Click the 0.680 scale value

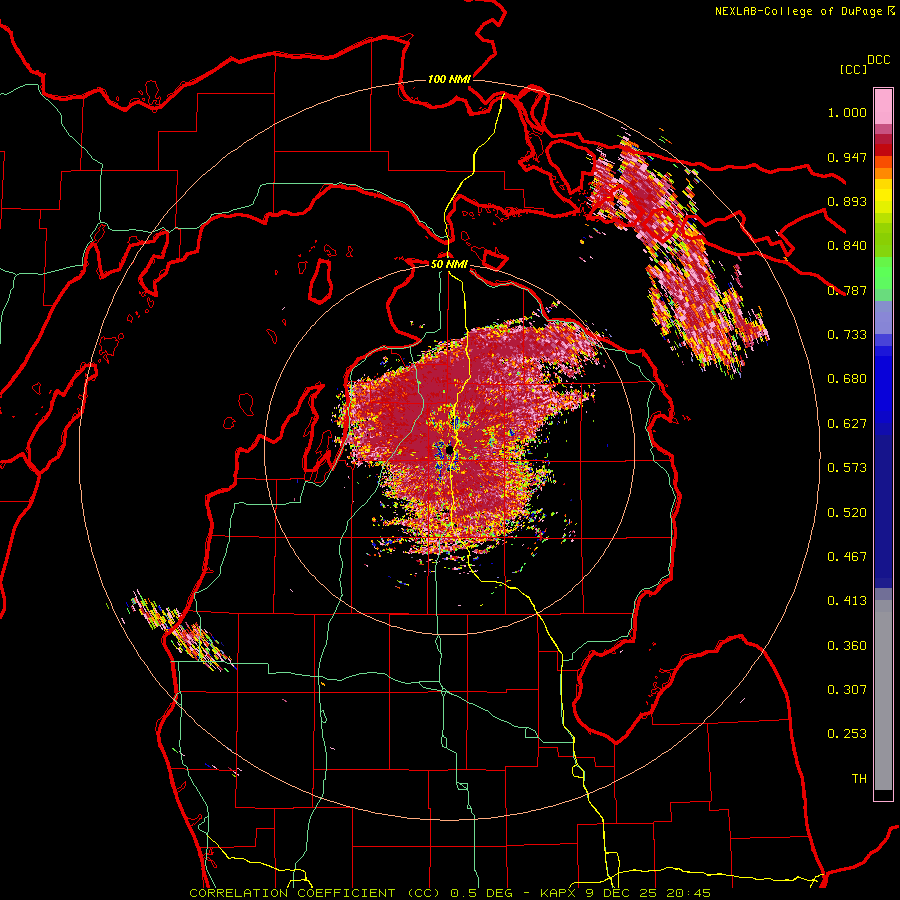[847, 379]
